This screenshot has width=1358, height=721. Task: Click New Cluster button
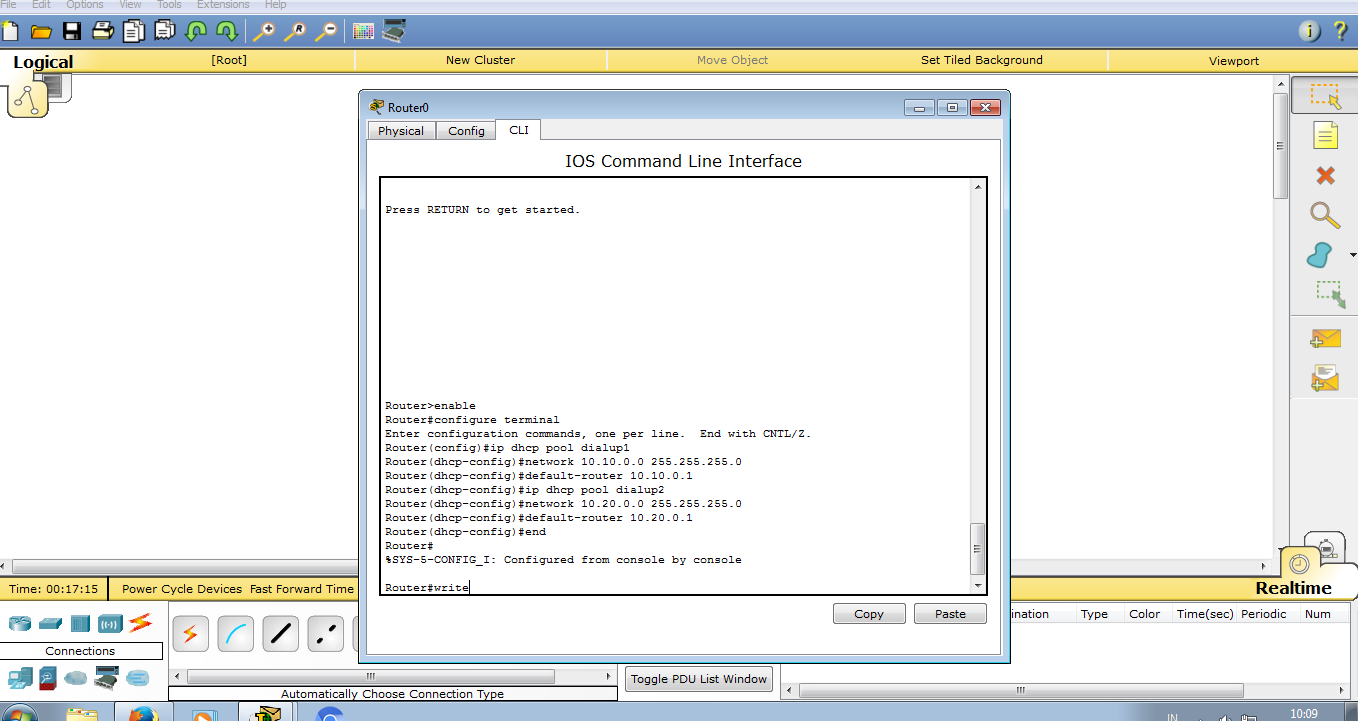pos(480,60)
